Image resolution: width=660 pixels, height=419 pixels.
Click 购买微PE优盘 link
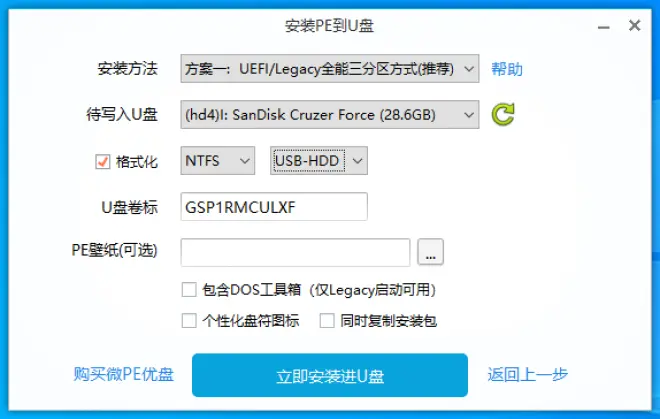[123, 374]
